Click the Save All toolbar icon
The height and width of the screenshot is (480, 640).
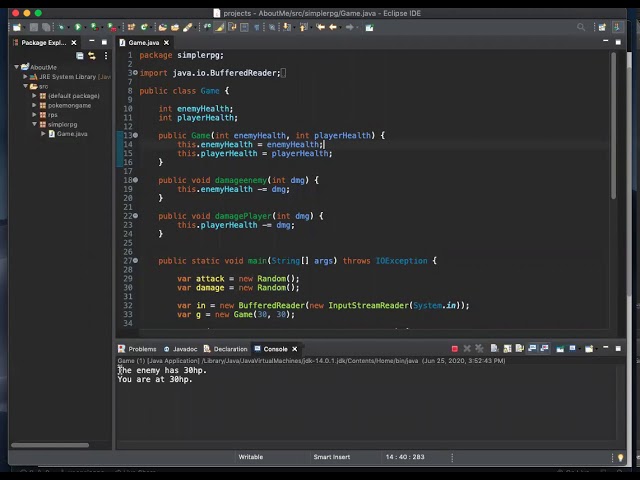46,27
